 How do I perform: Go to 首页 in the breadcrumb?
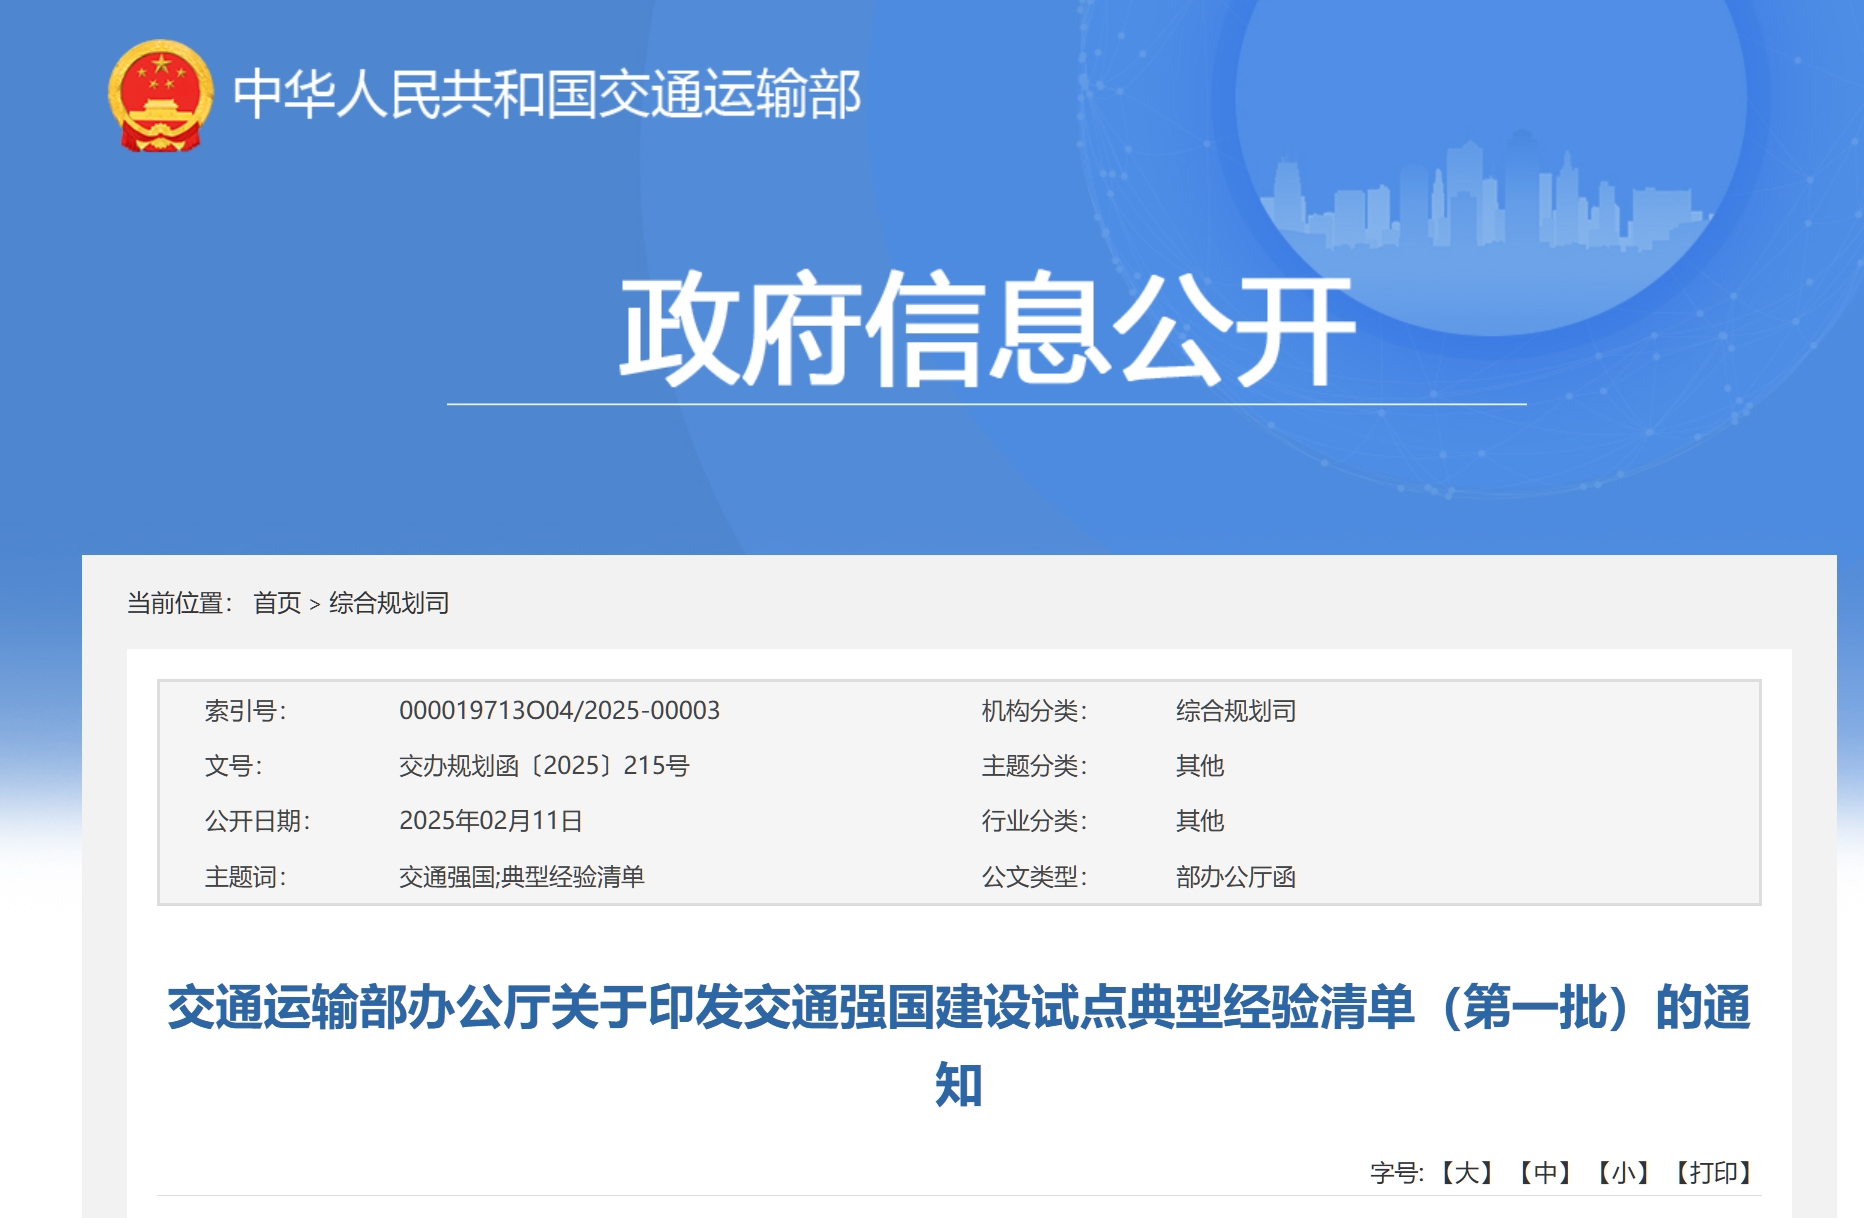click(277, 603)
